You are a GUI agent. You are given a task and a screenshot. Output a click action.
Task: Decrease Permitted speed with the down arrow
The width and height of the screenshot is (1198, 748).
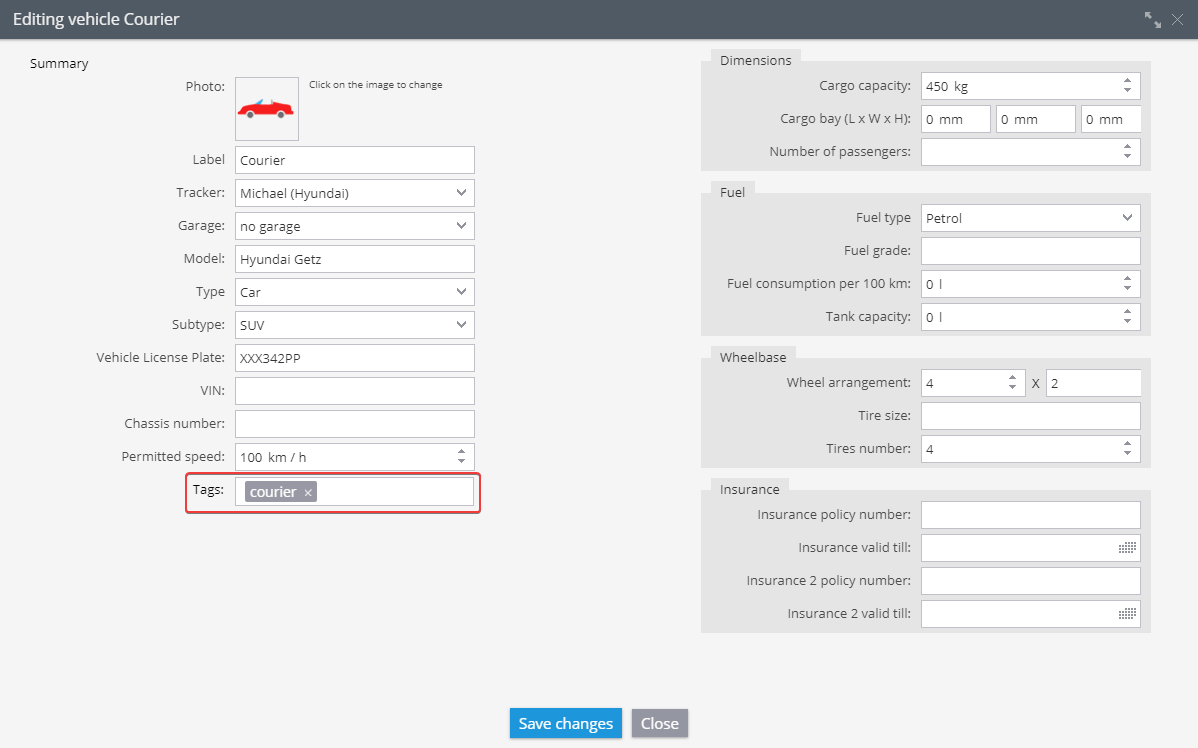click(461, 461)
